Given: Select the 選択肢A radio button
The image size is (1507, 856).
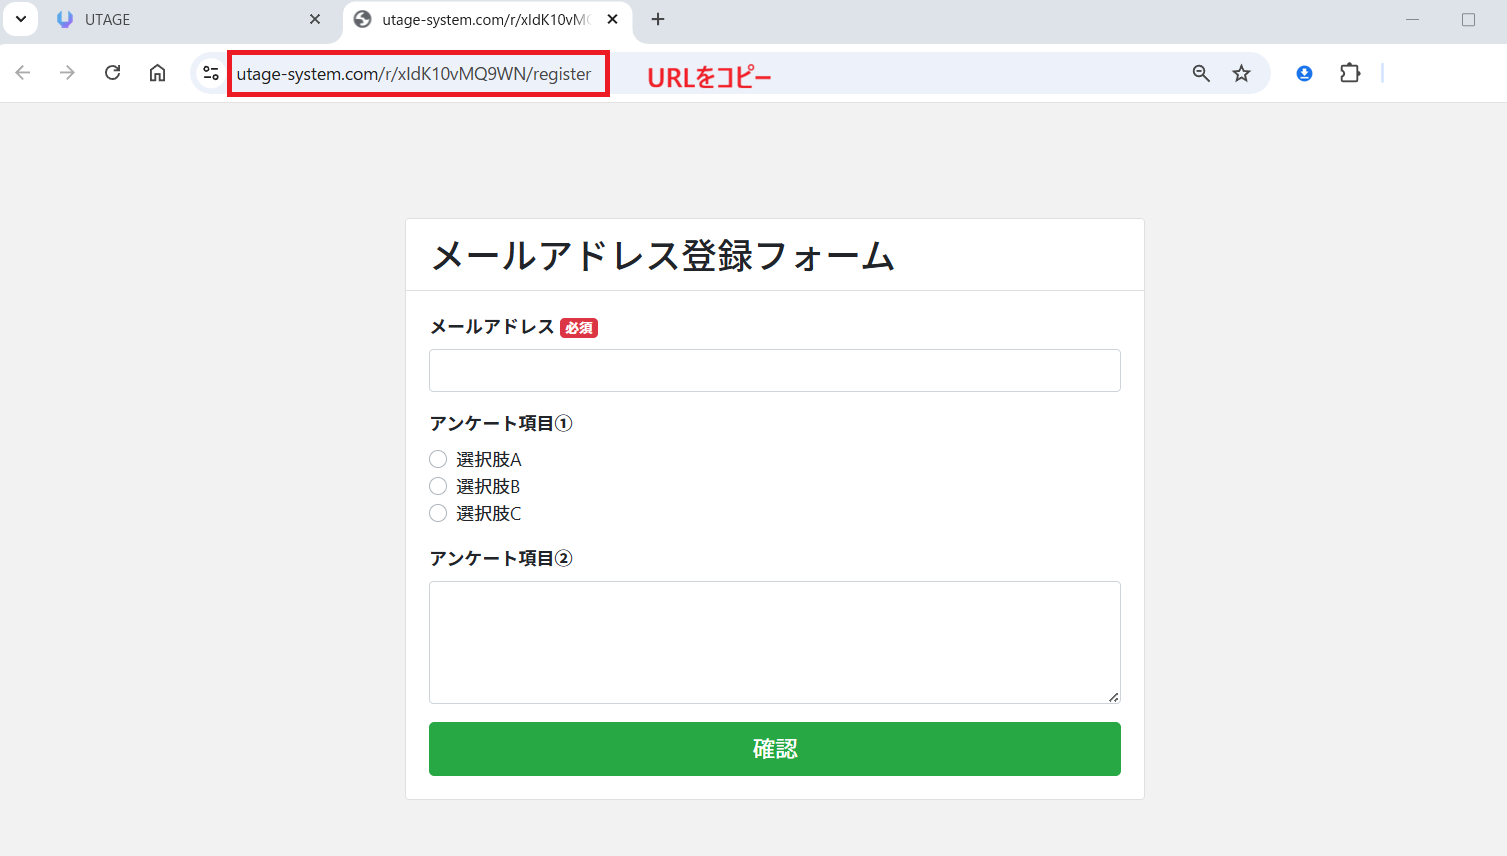Looking at the screenshot, I should 438,459.
